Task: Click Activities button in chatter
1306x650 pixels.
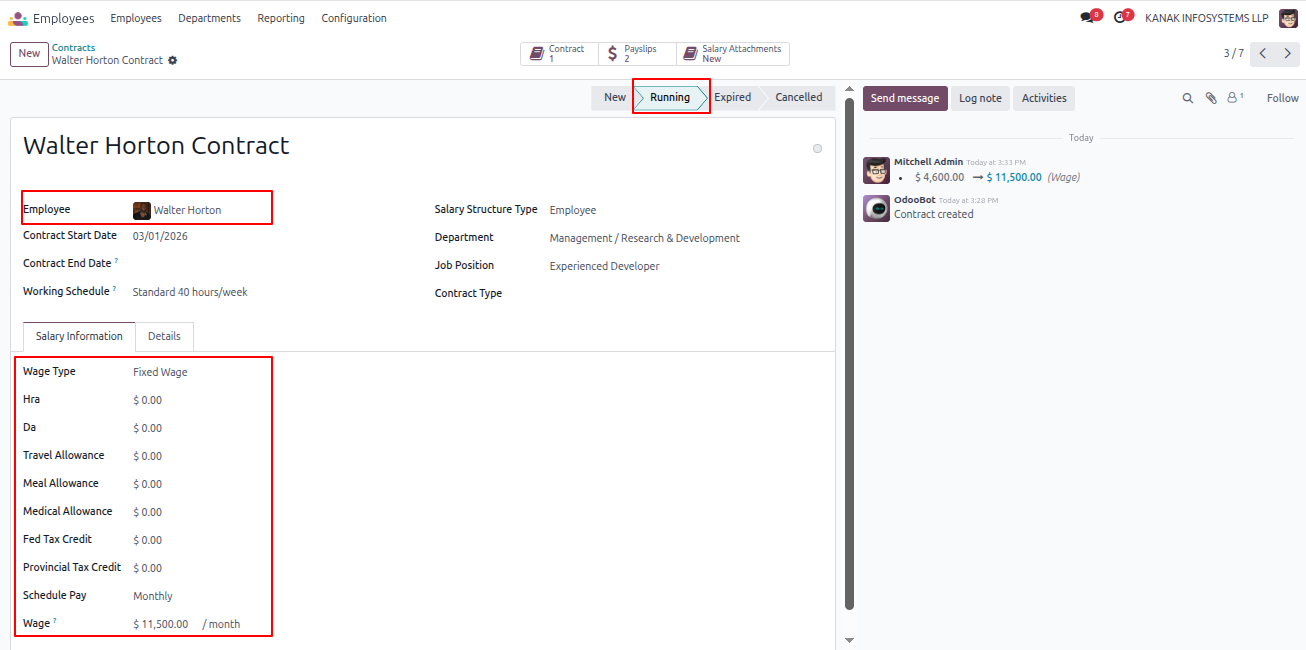Action: pyautogui.click(x=1044, y=98)
